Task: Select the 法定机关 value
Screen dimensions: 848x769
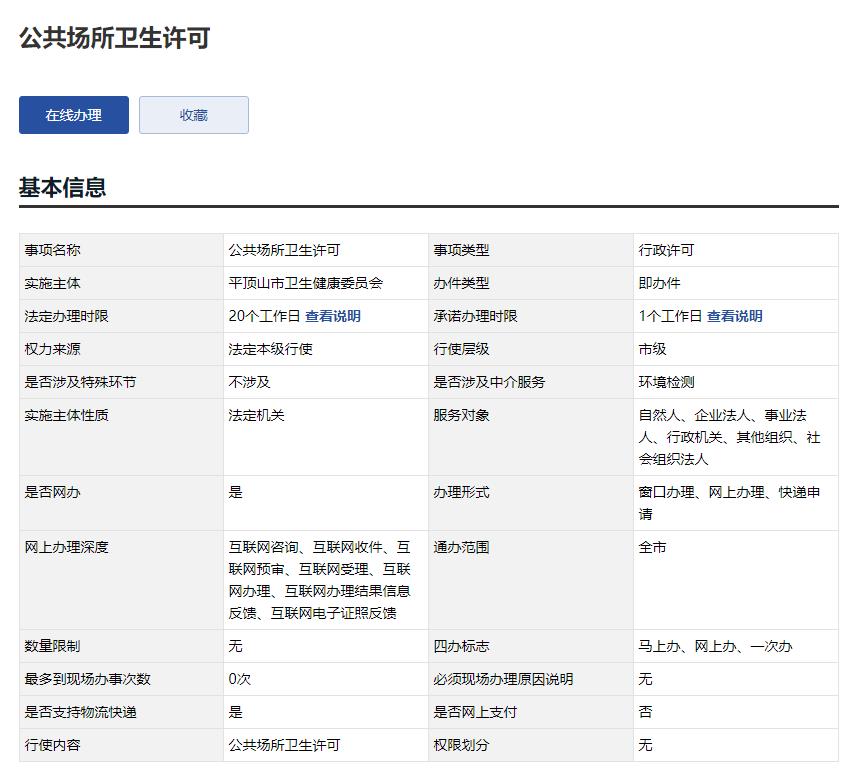Action: [256, 415]
